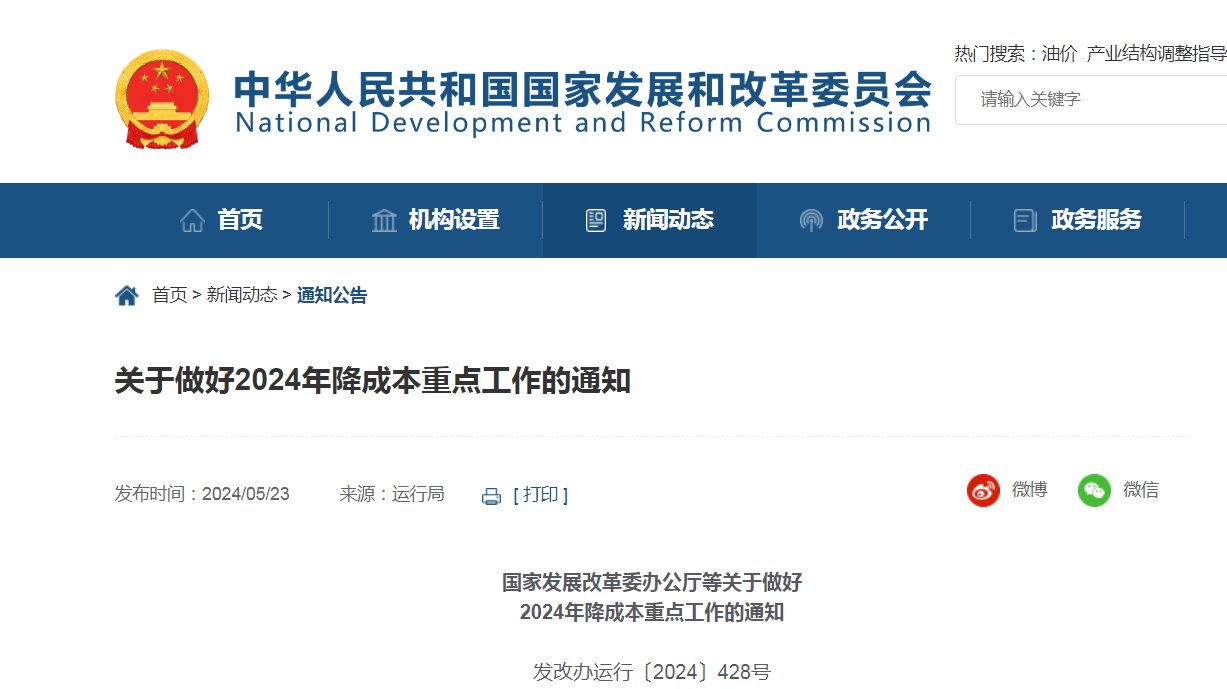Click the hot search term 产业结构调整指导
Screen dimensions: 1227x689
[1157, 54]
